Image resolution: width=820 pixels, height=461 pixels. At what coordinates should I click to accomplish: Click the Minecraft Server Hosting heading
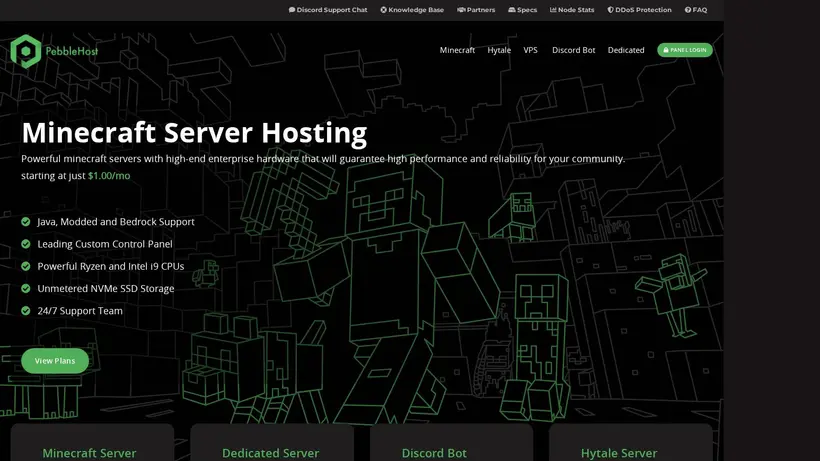pyautogui.click(x=194, y=133)
